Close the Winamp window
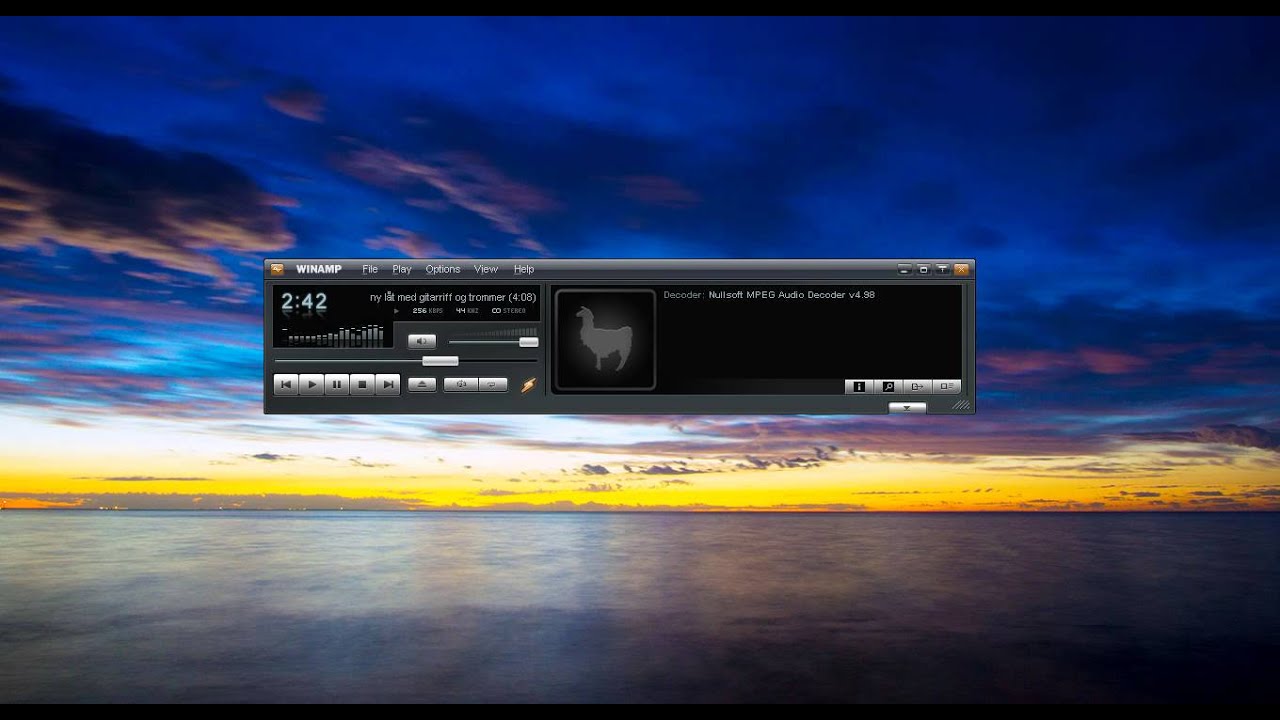Screen dimensions: 1280x720 [961, 269]
